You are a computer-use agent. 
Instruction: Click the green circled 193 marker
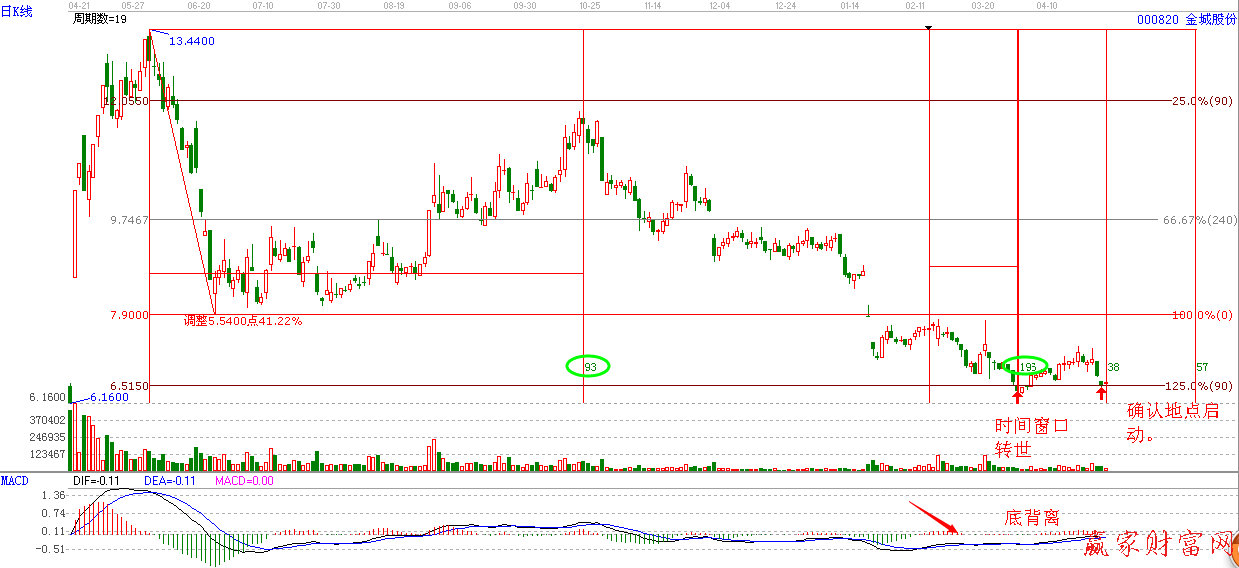1025,367
